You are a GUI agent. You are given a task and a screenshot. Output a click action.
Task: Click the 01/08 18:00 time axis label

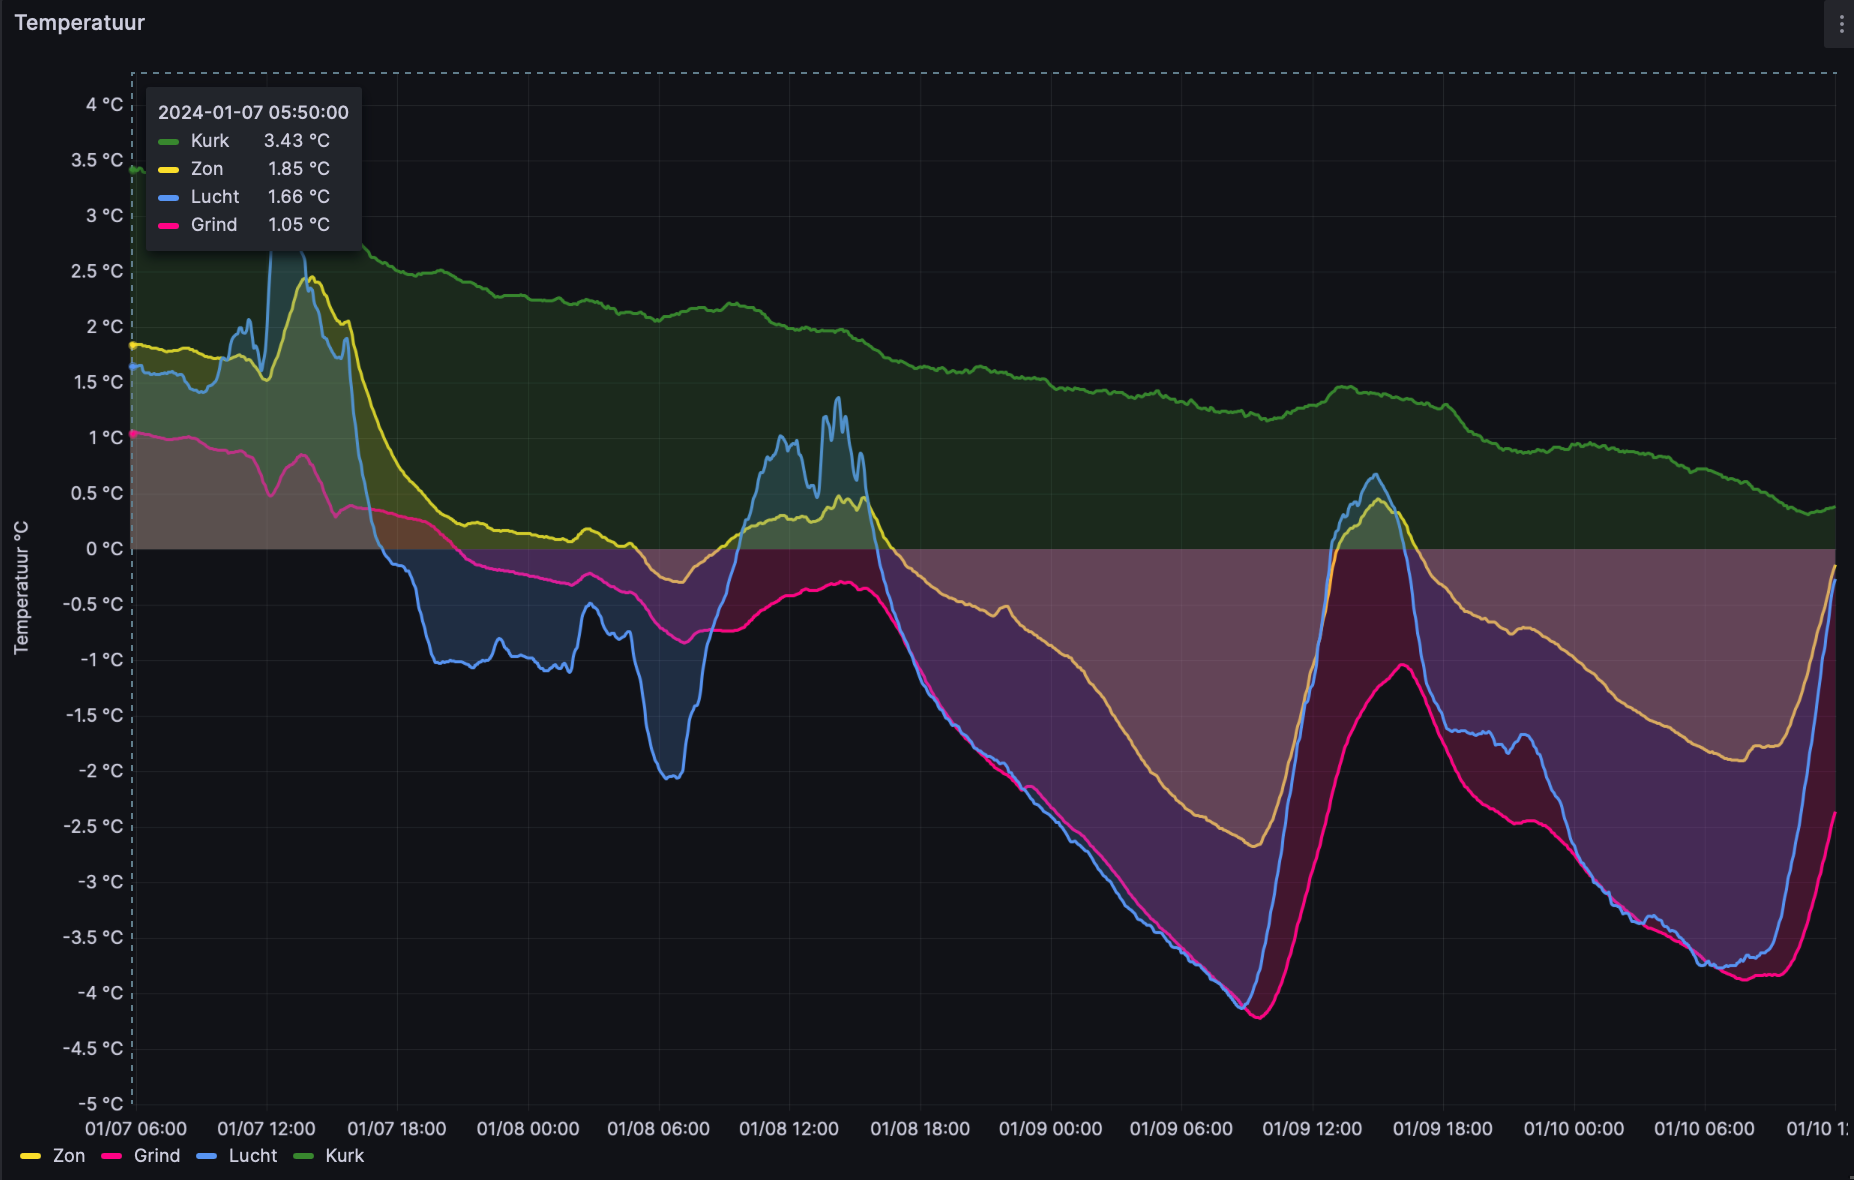pyautogui.click(x=920, y=1129)
